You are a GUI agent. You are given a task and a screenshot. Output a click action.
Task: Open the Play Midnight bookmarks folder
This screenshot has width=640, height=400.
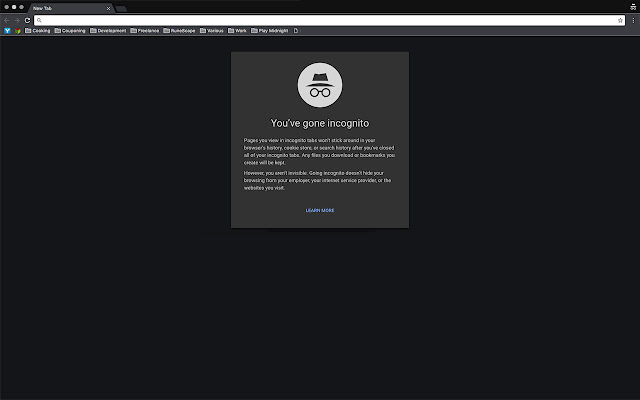tap(270, 31)
